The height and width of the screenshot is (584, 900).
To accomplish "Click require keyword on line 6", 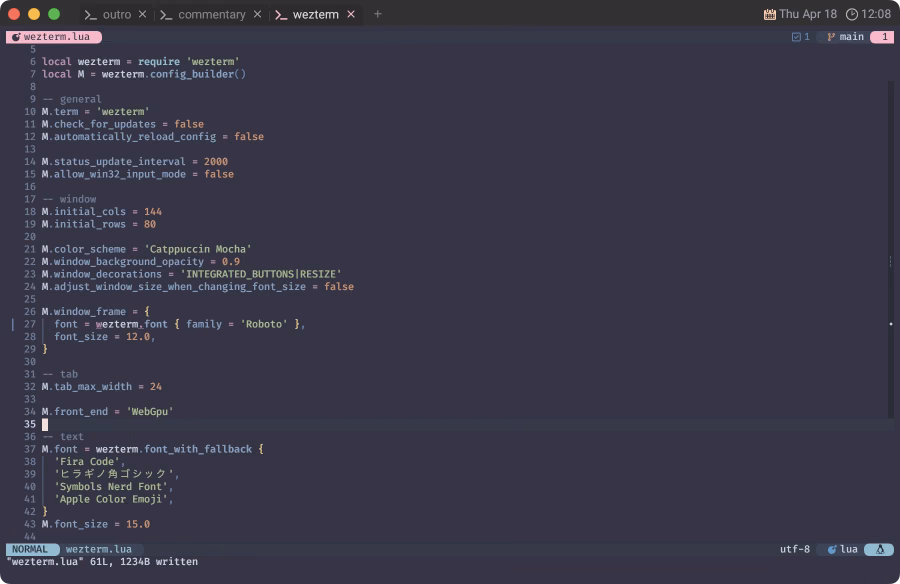I will coord(158,62).
